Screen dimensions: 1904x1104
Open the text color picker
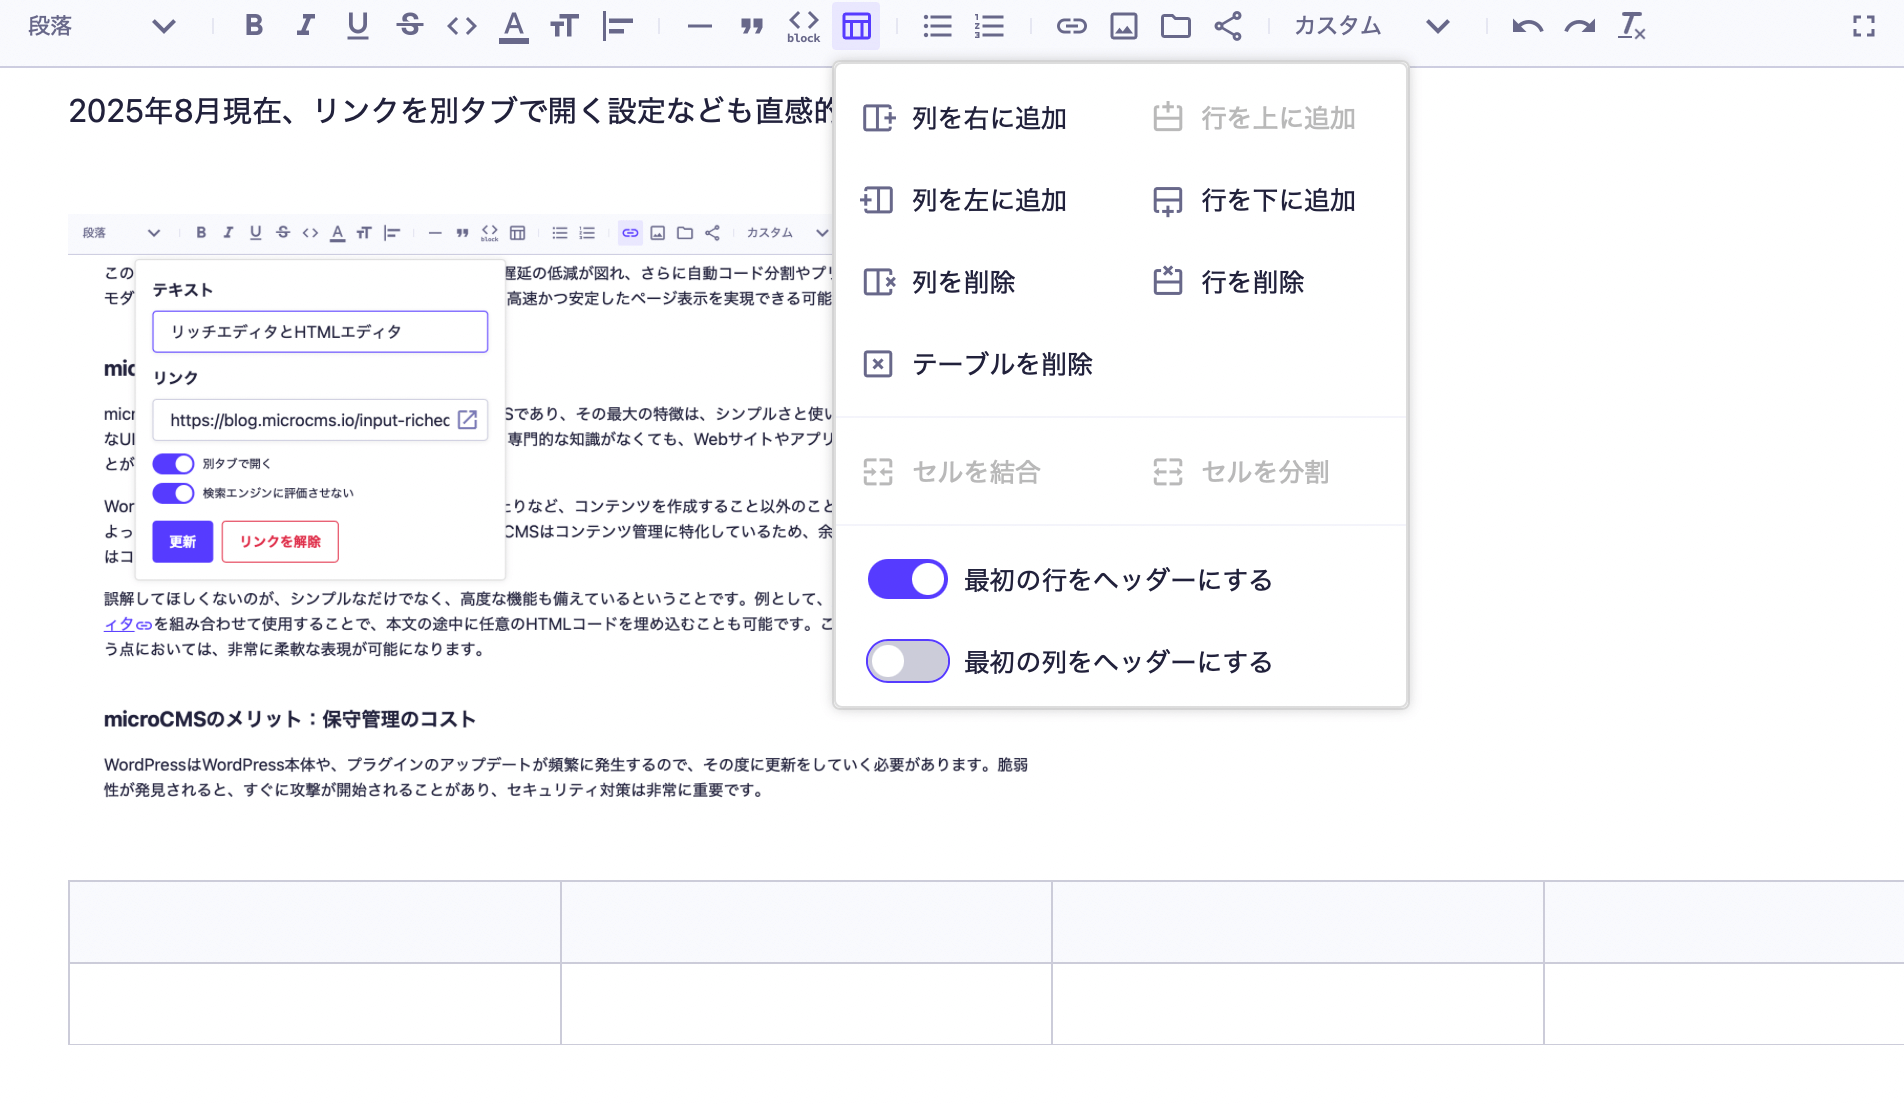click(512, 26)
